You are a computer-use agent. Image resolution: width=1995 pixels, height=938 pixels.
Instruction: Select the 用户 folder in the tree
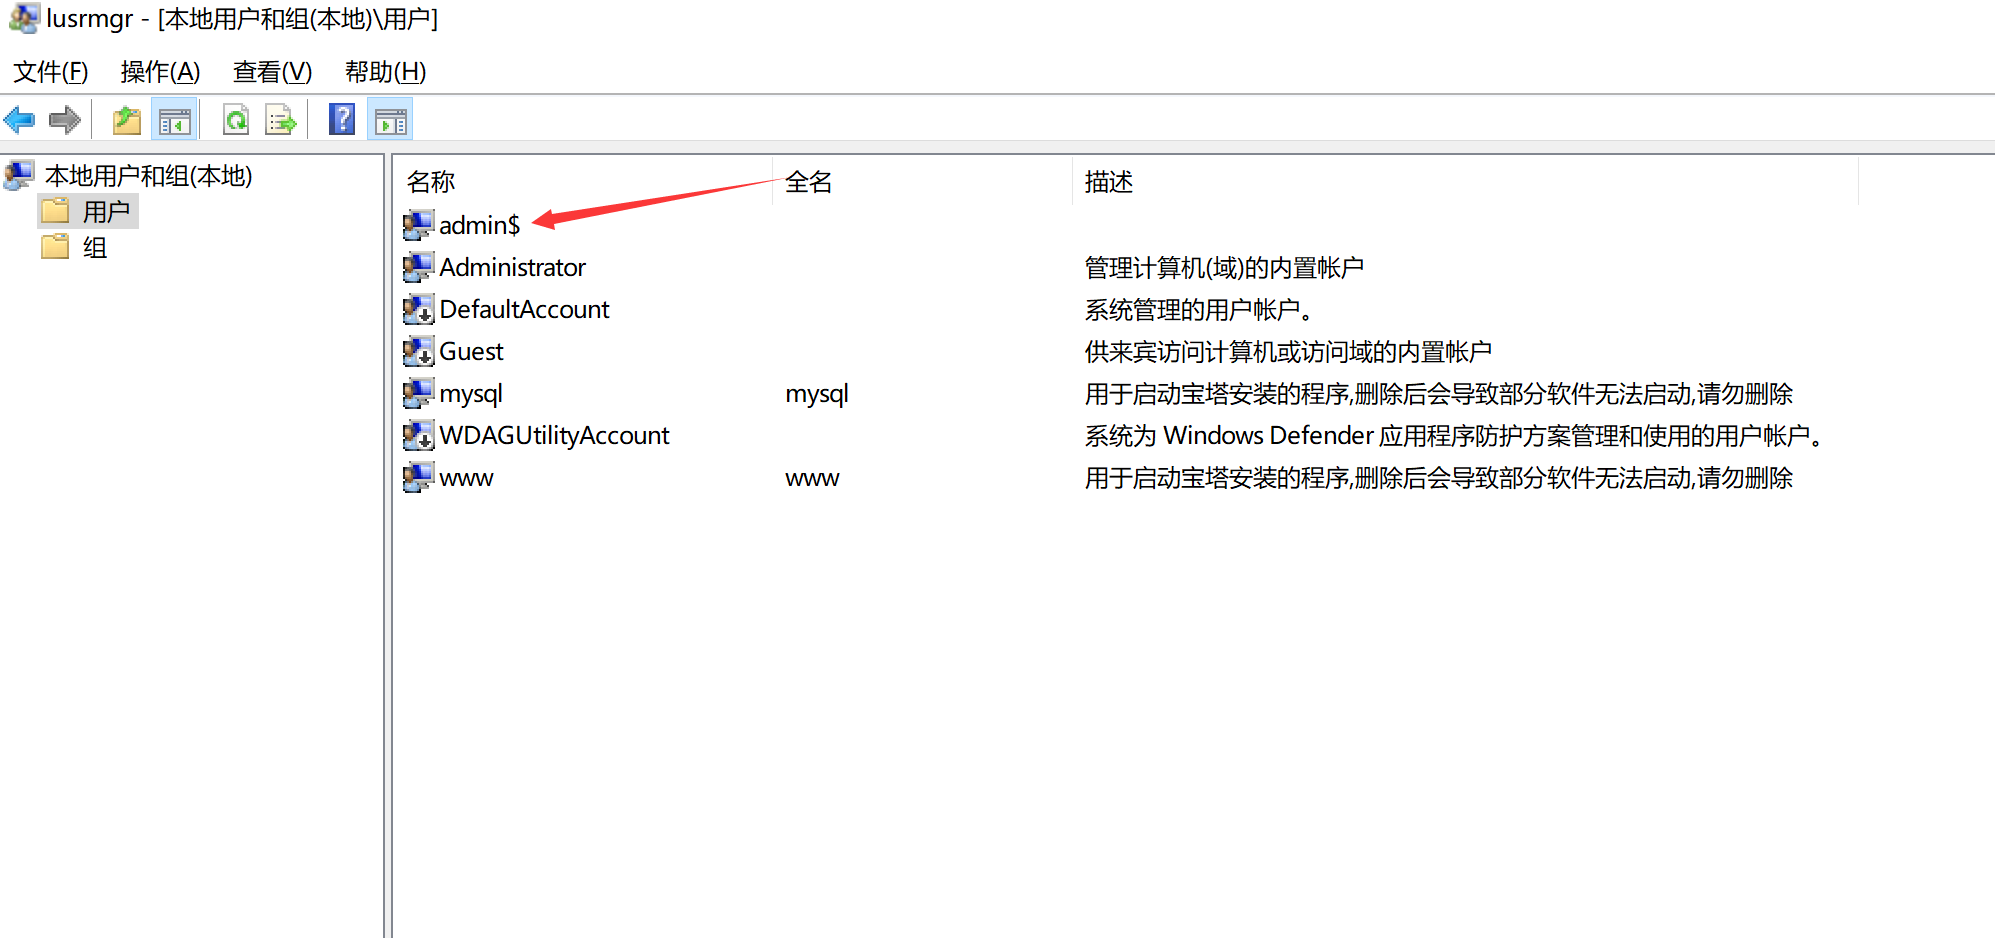(105, 212)
